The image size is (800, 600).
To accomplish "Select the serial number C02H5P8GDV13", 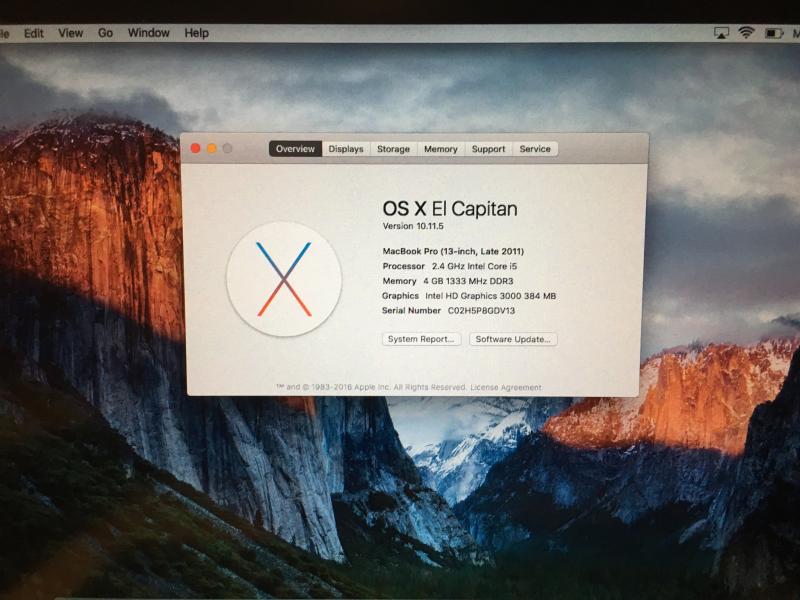I will (481, 311).
